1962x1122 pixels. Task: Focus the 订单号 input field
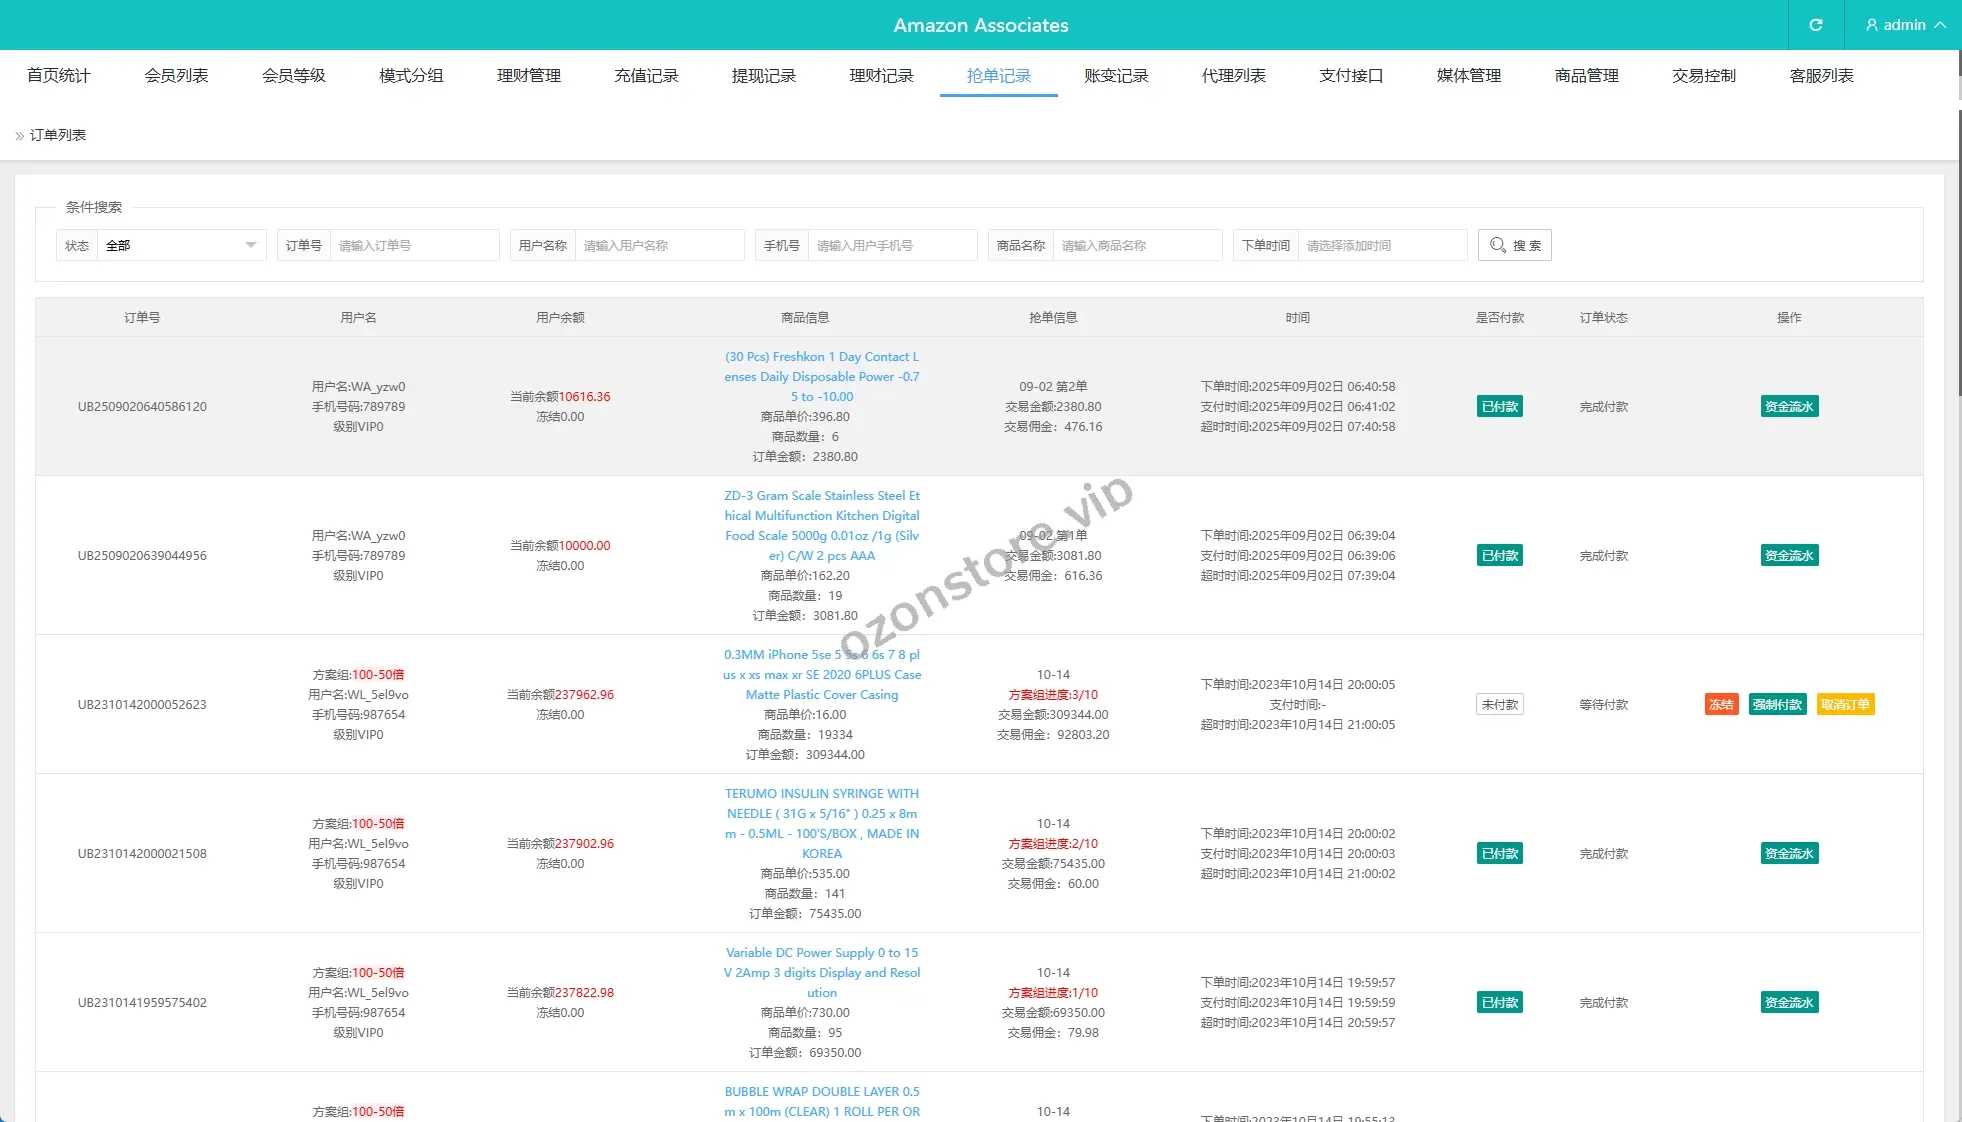[x=413, y=245]
